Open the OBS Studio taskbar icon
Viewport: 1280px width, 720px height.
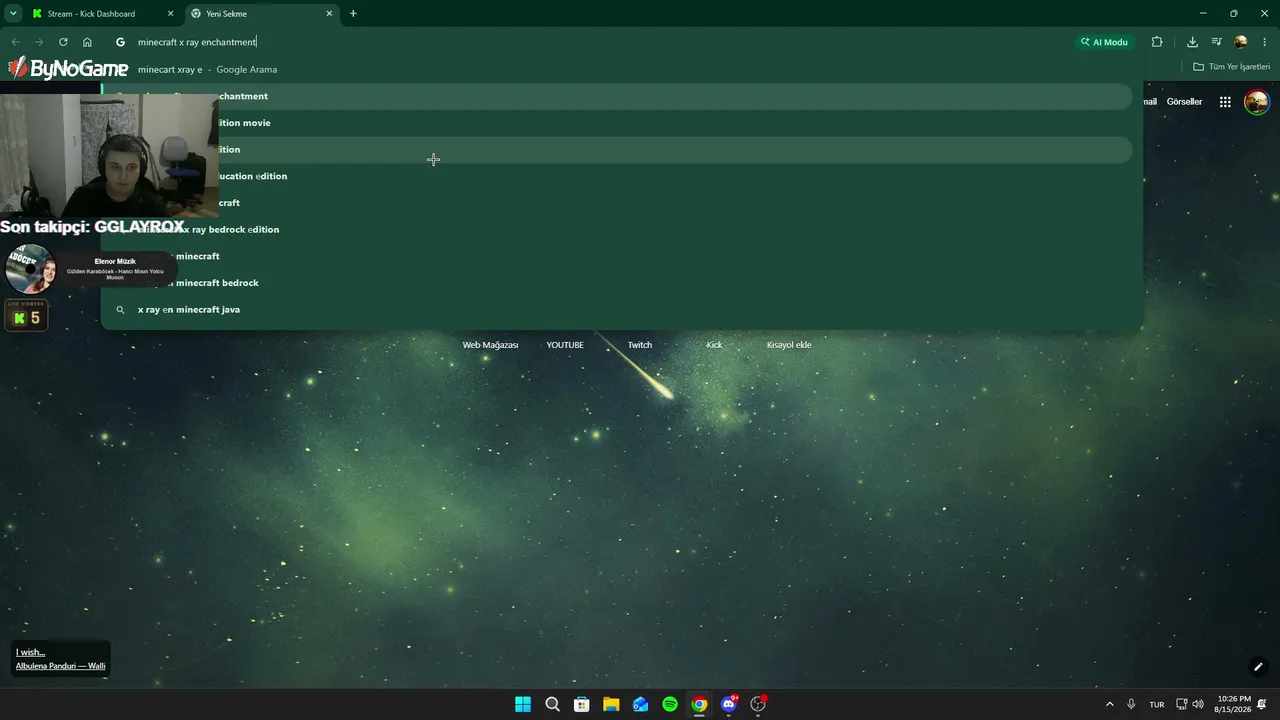point(758,704)
